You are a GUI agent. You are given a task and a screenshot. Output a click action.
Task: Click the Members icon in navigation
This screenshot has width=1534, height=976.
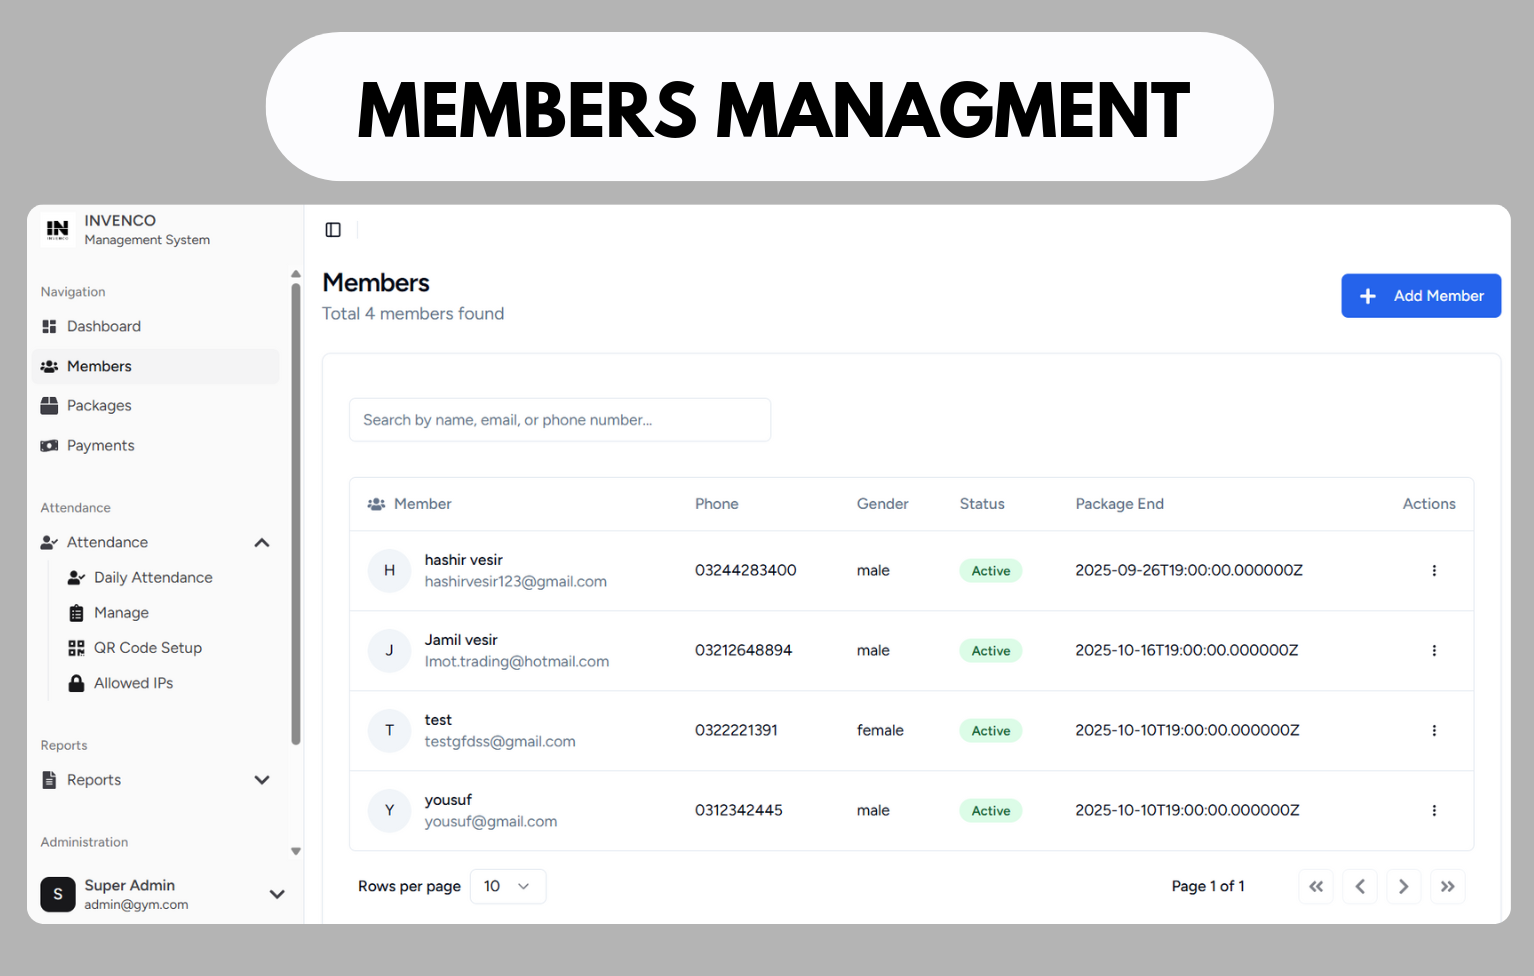(x=49, y=366)
